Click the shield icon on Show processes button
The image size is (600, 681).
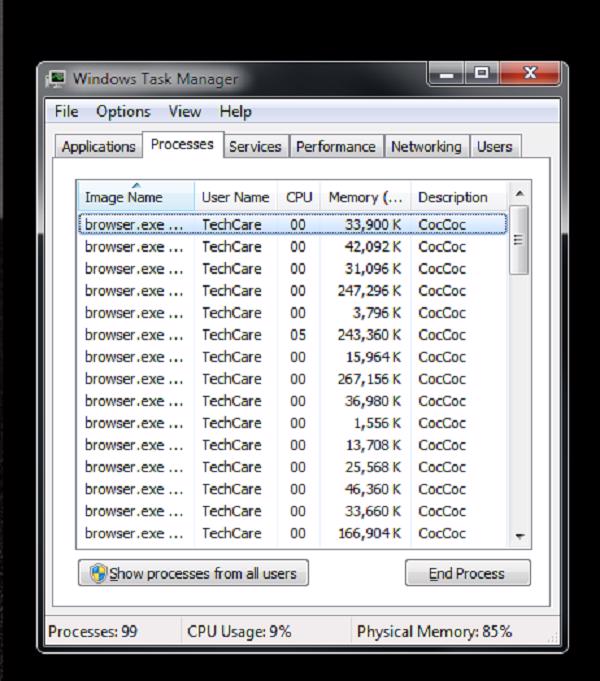click(98, 573)
